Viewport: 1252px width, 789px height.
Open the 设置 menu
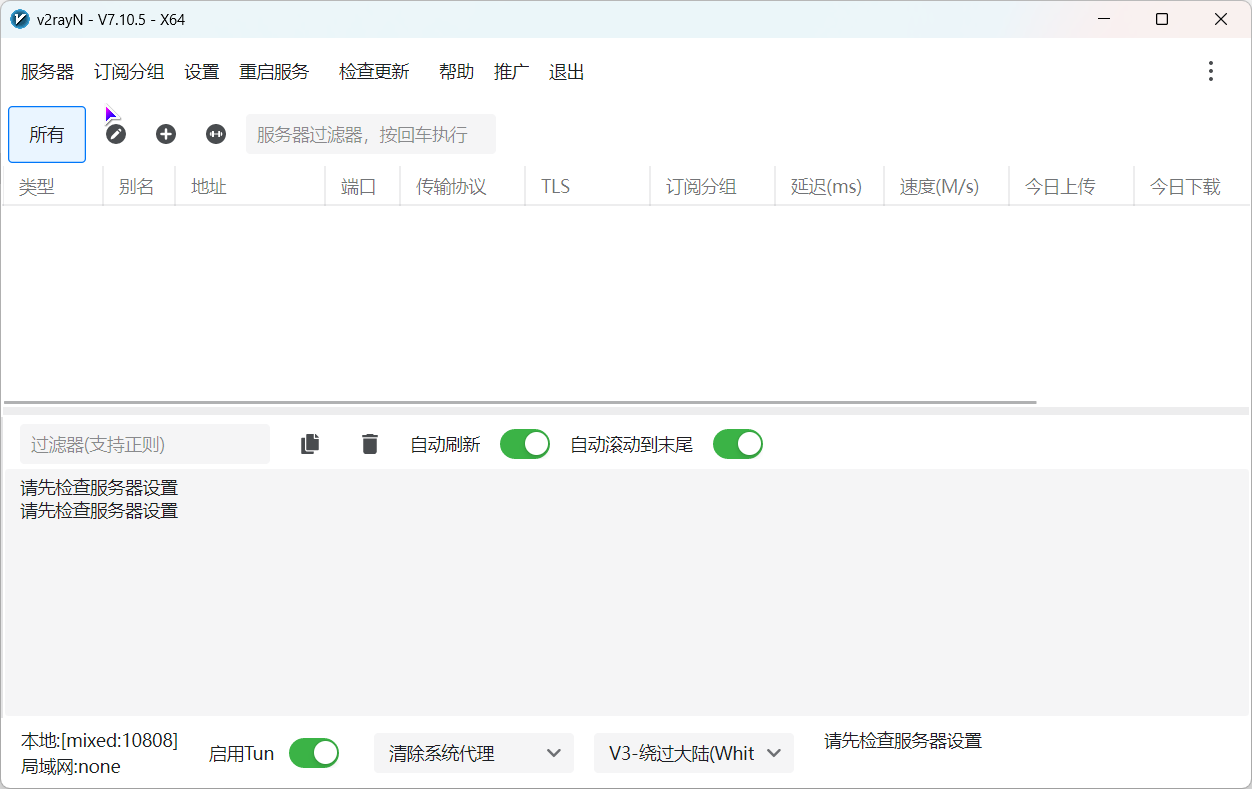[x=201, y=71]
